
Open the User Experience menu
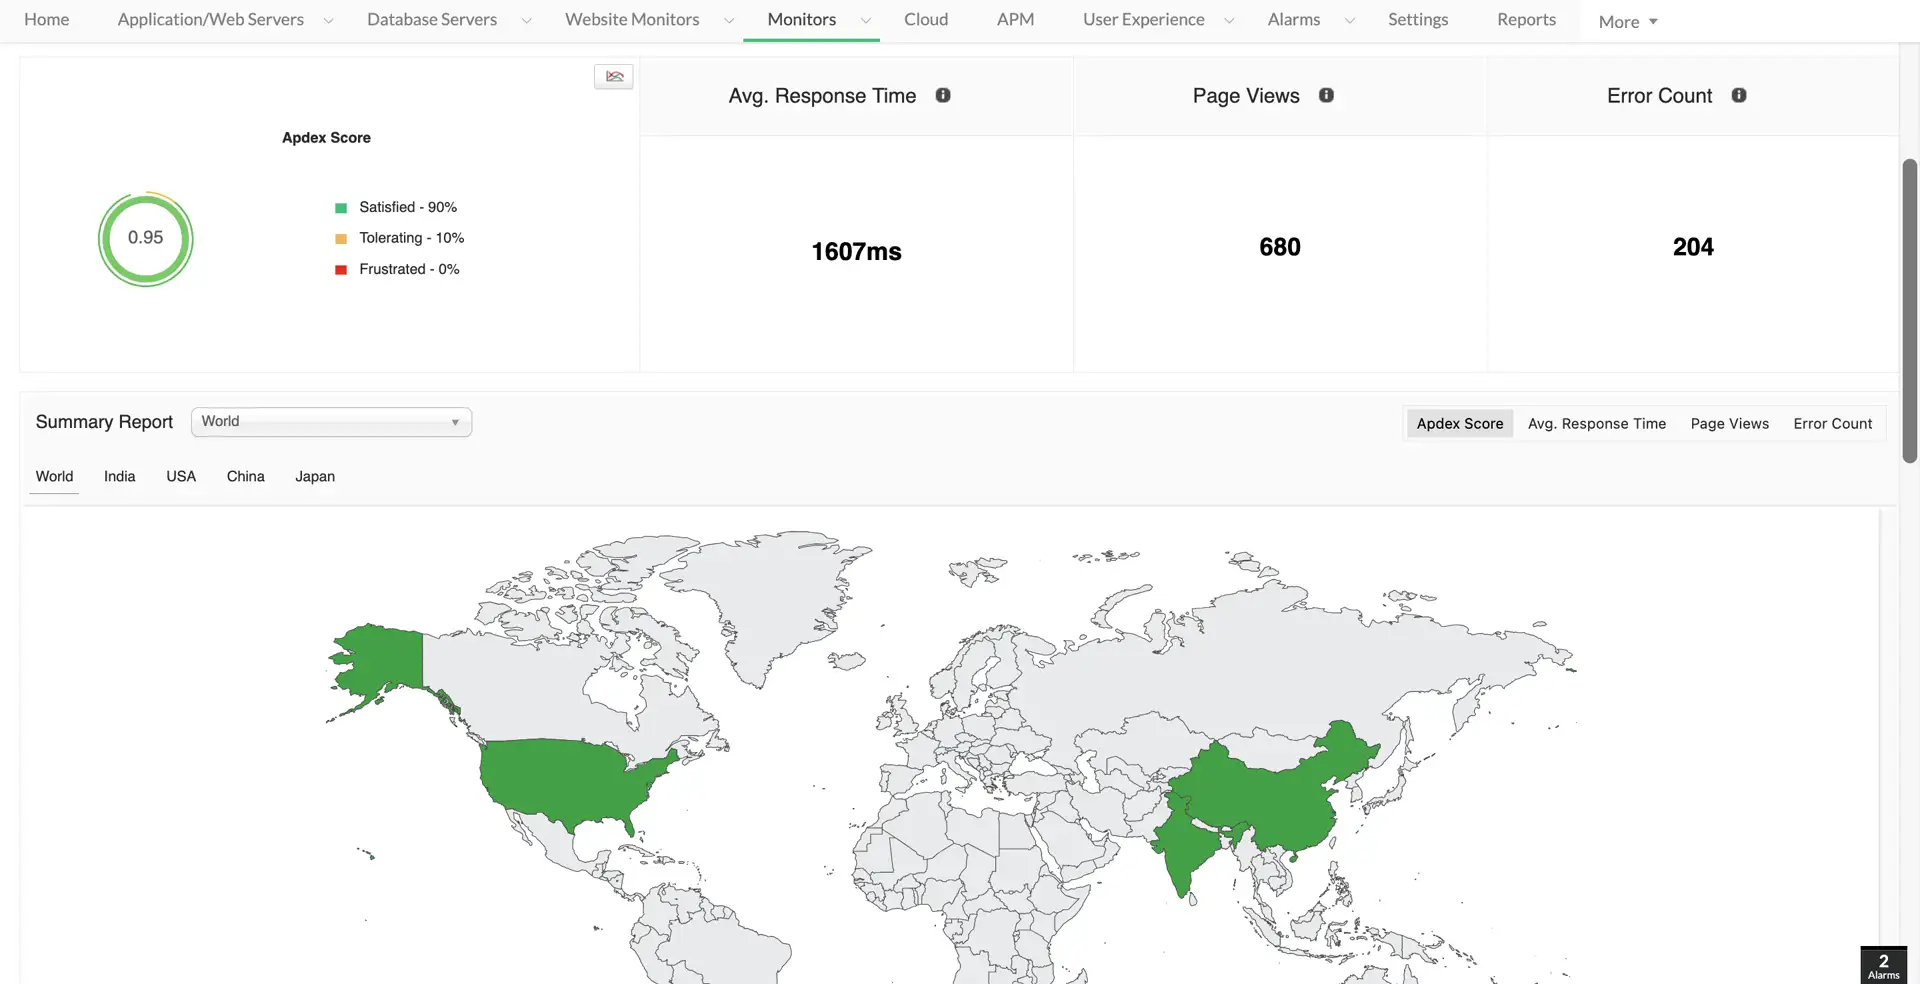tap(1143, 20)
